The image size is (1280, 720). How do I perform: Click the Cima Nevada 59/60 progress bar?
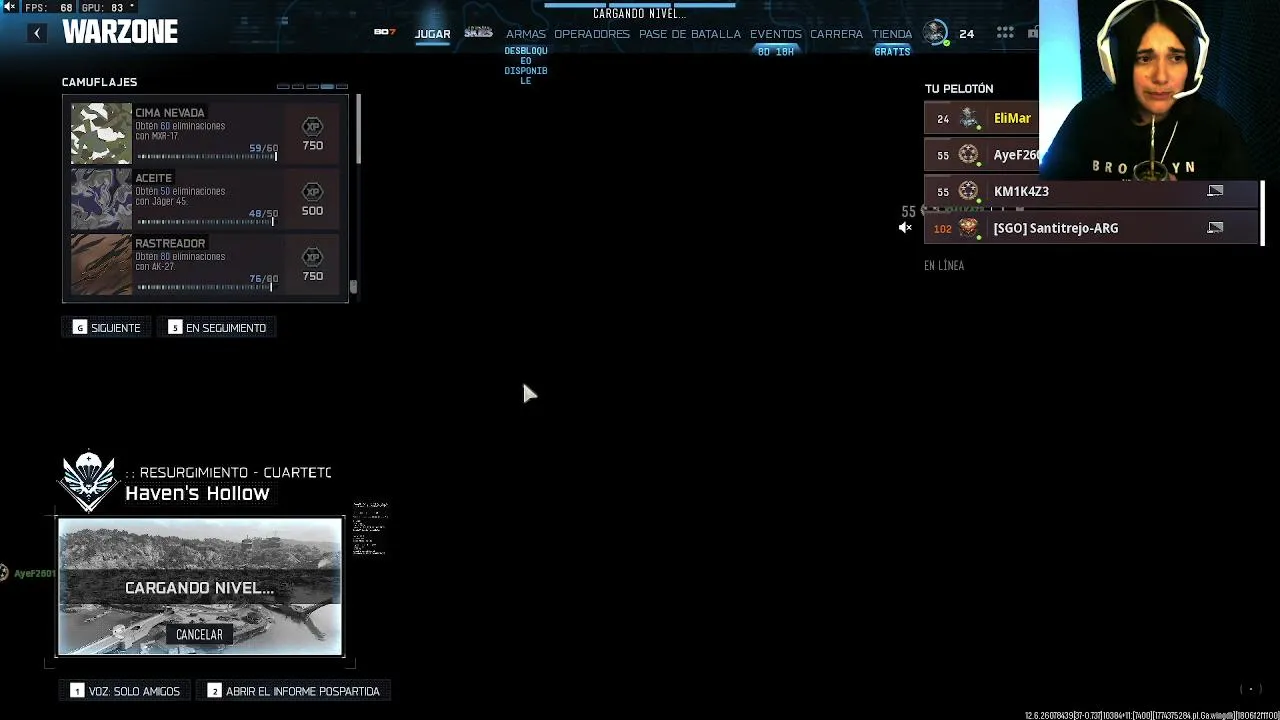pos(206,156)
